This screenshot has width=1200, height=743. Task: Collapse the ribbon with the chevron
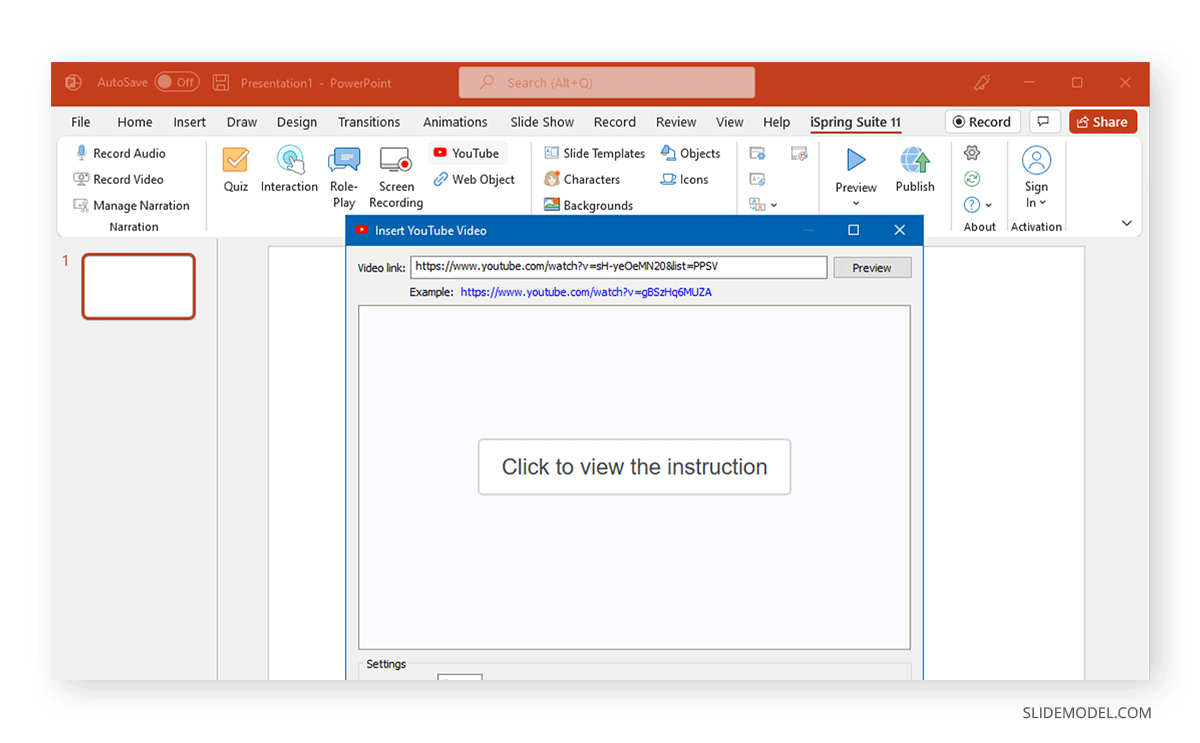click(x=1127, y=223)
